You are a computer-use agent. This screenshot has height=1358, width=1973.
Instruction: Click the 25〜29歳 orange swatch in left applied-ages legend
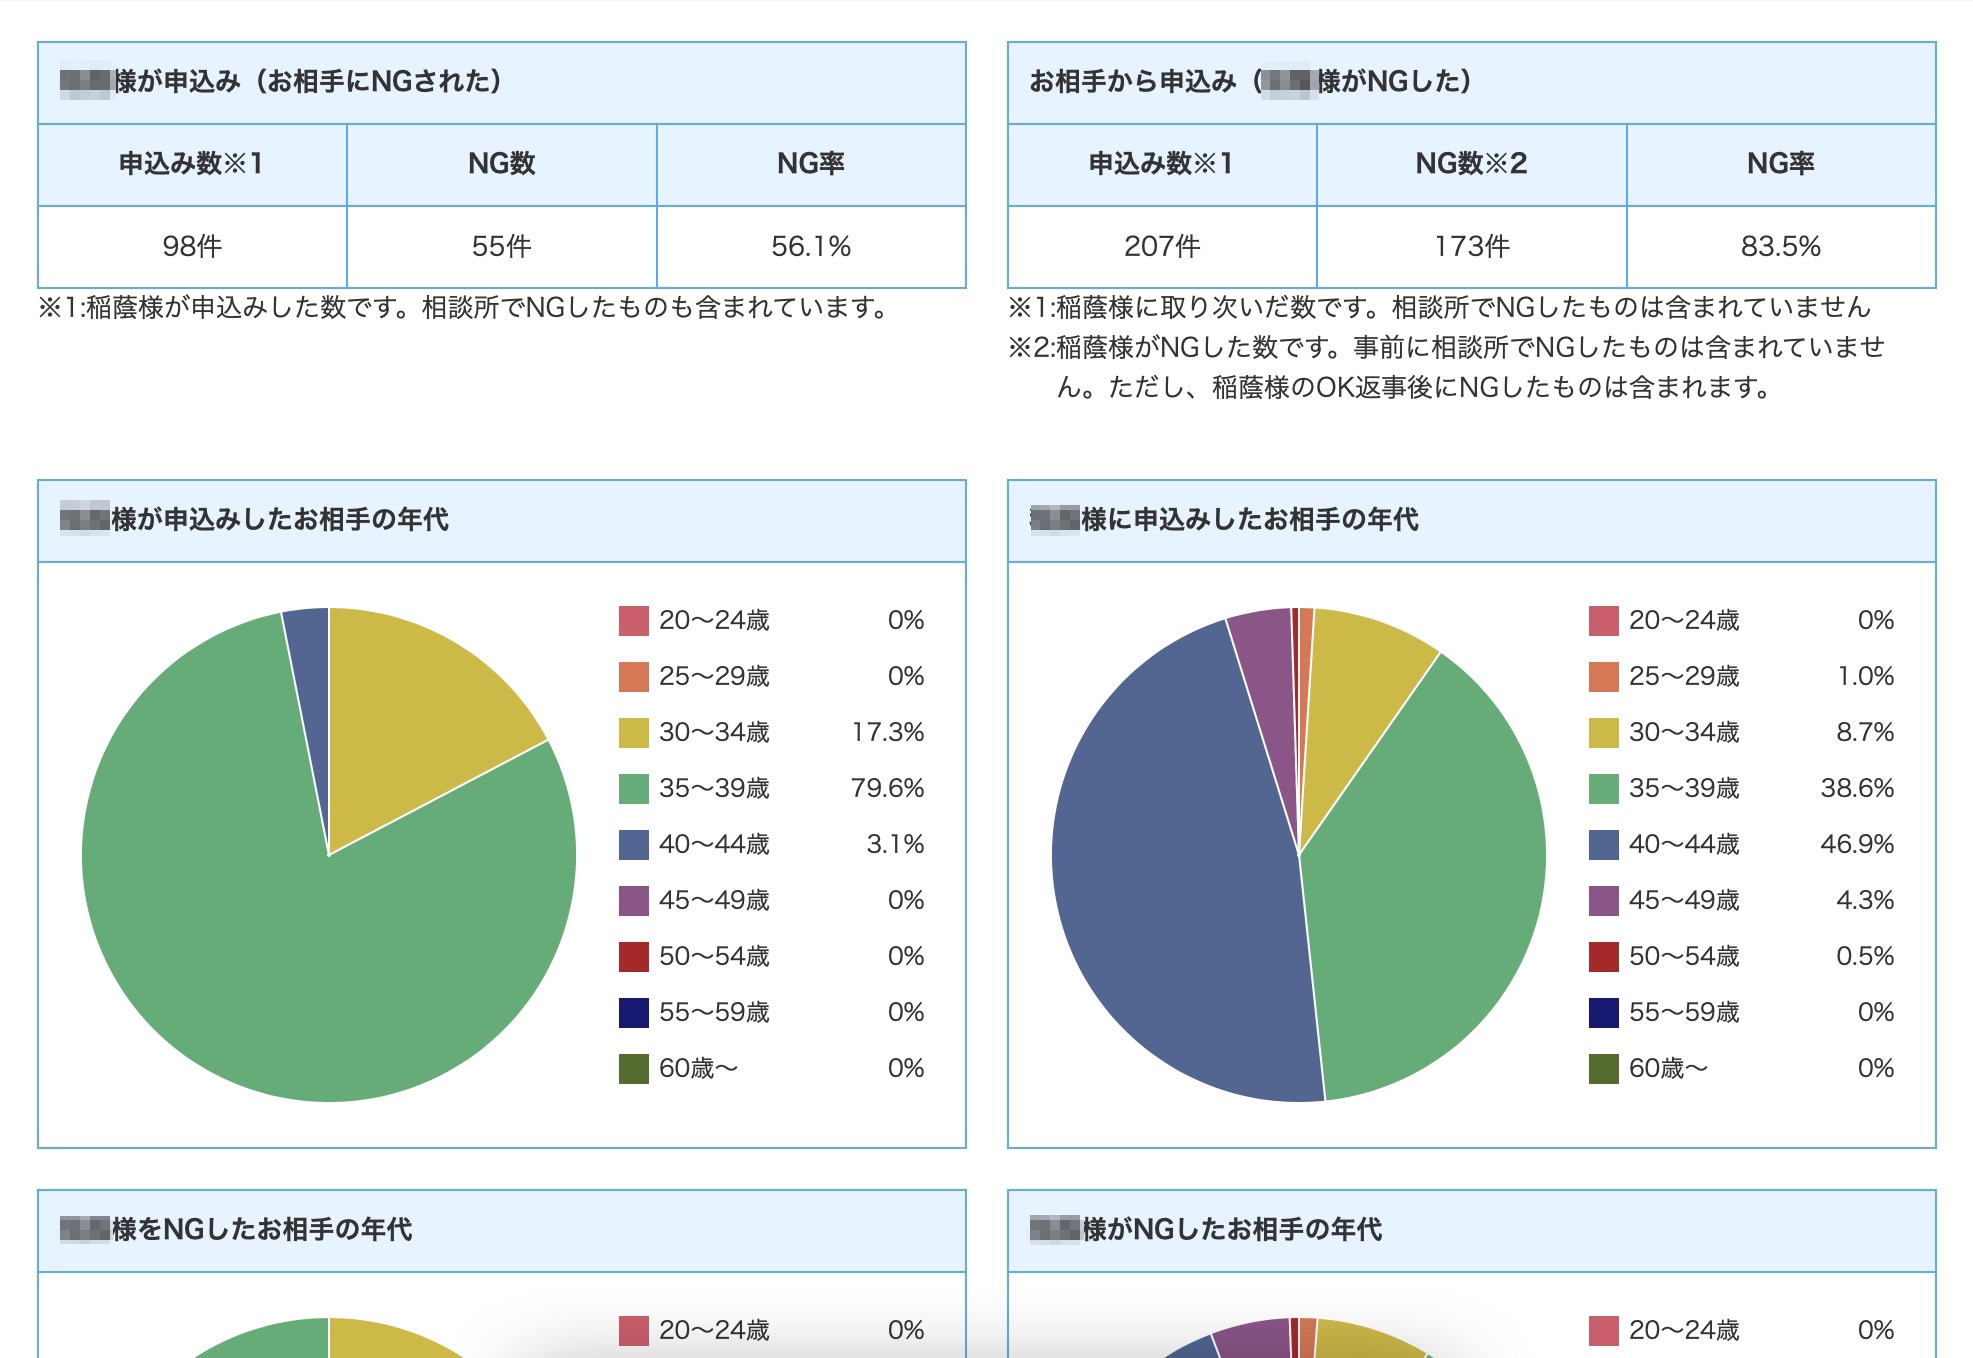[x=634, y=676]
